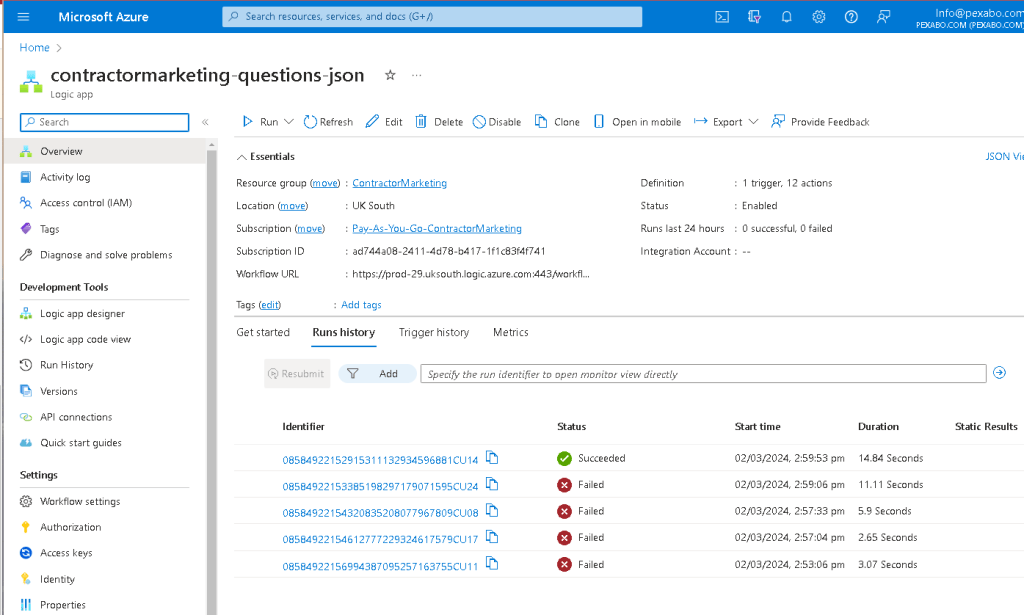Copy the identifier of run ending CU14
The height and width of the screenshot is (615, 1024).
tap(492, 458)
